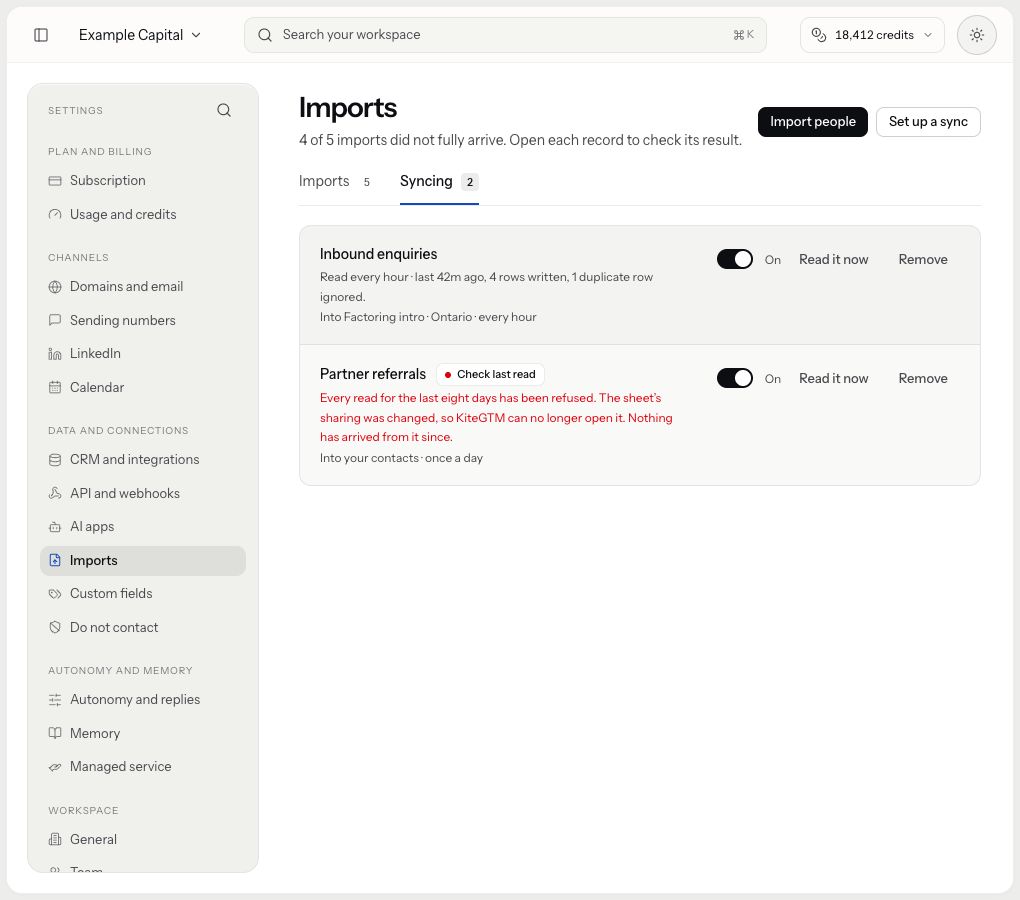The image size is (1020, 900).
Task: Click the Import people button
Action: coord(812,122)
